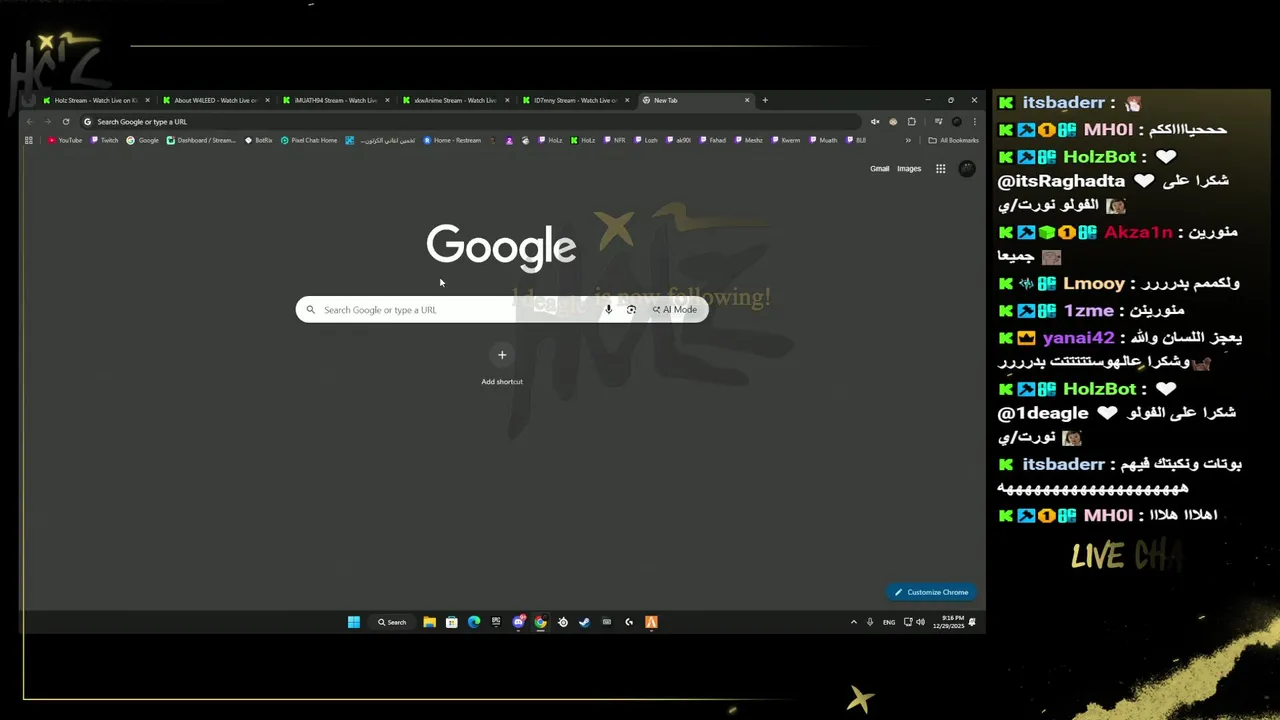Open the Lozh bookmark
Screen dimensions: 1280x720
646,140
